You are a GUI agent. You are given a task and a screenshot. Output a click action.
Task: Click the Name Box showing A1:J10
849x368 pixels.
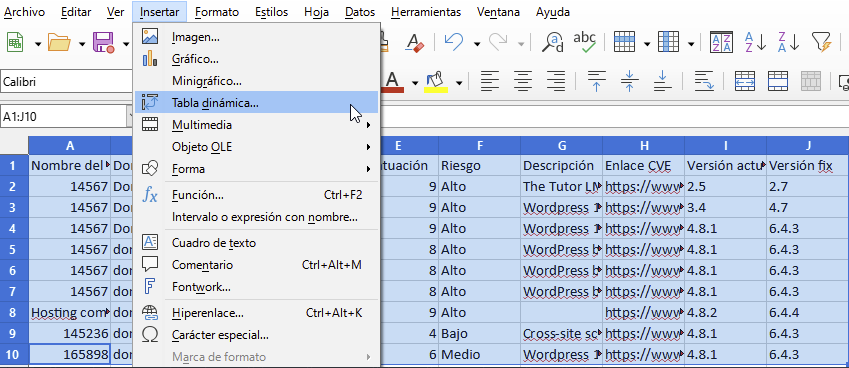click(x=62, y=116)
